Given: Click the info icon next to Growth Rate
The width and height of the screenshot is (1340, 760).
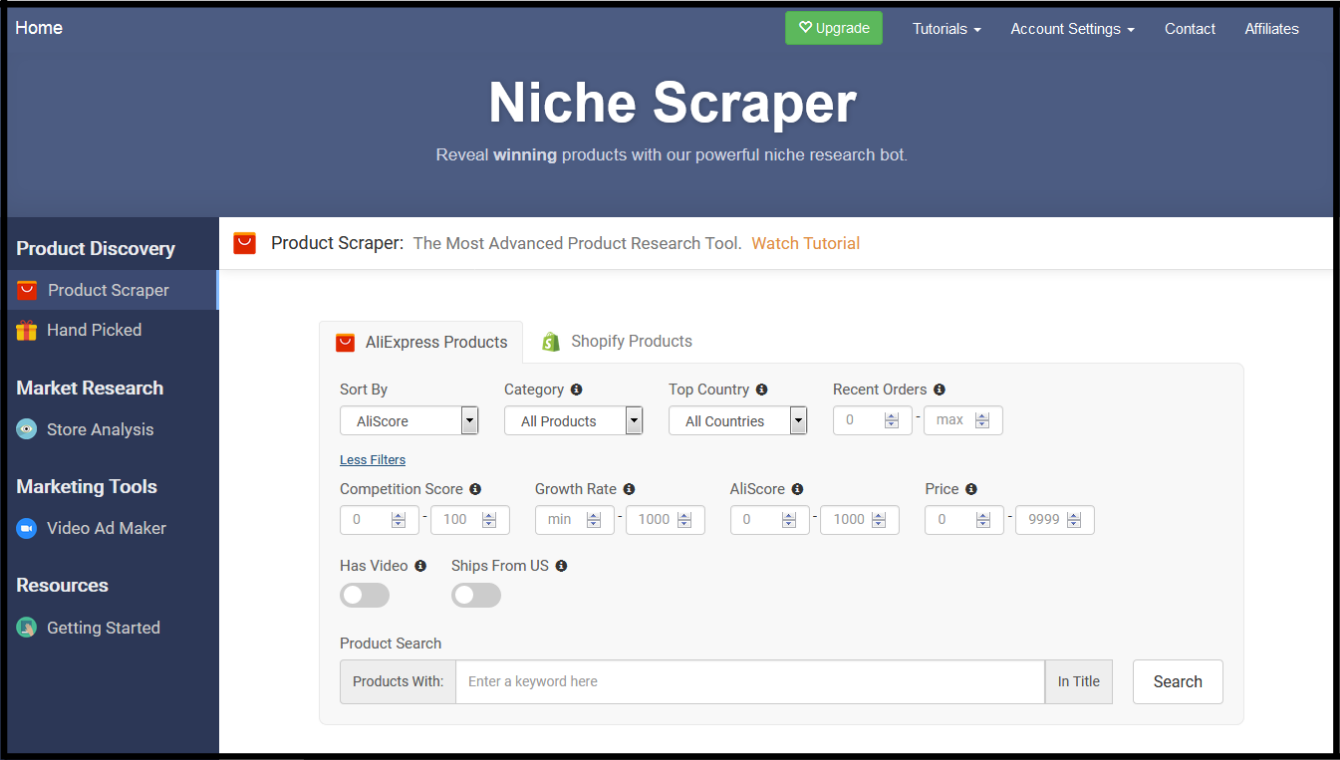Looking at the screenshot, I should point(629,489).
